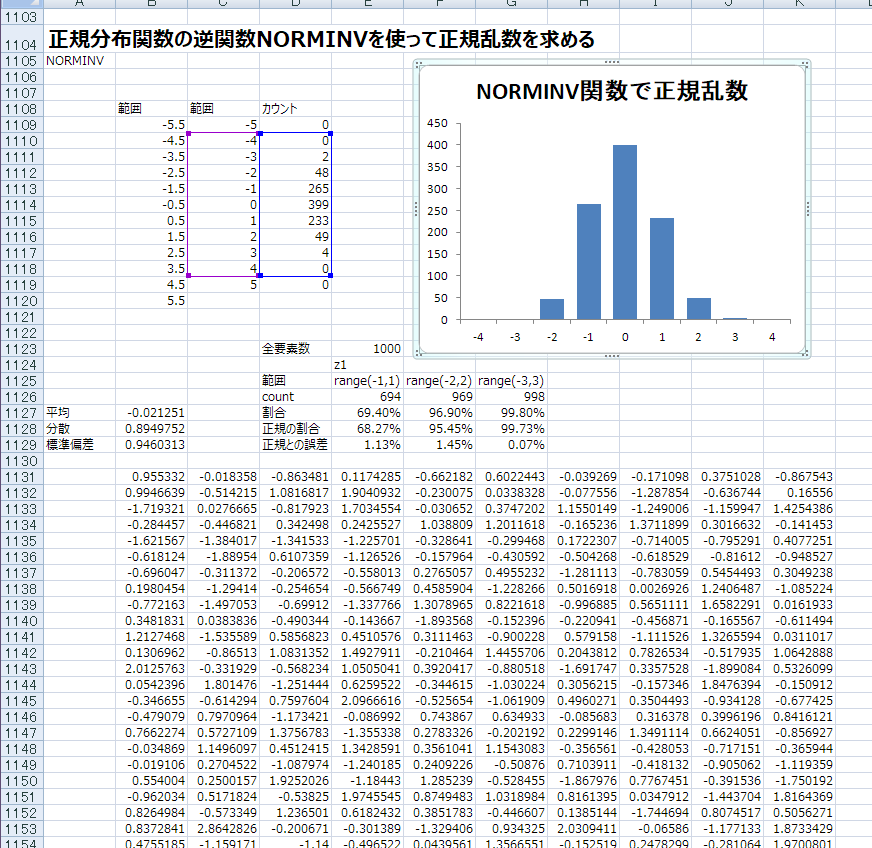Select the variance value 0.8949752
872x848 pixels.
click(151, 429)
